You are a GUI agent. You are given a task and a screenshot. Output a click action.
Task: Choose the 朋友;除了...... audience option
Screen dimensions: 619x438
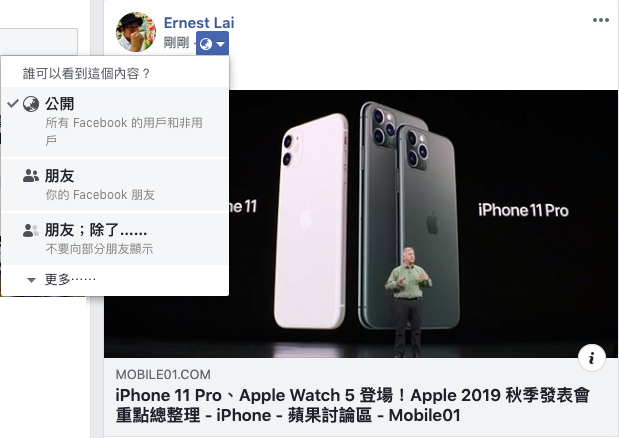click(x=115, y=239)
